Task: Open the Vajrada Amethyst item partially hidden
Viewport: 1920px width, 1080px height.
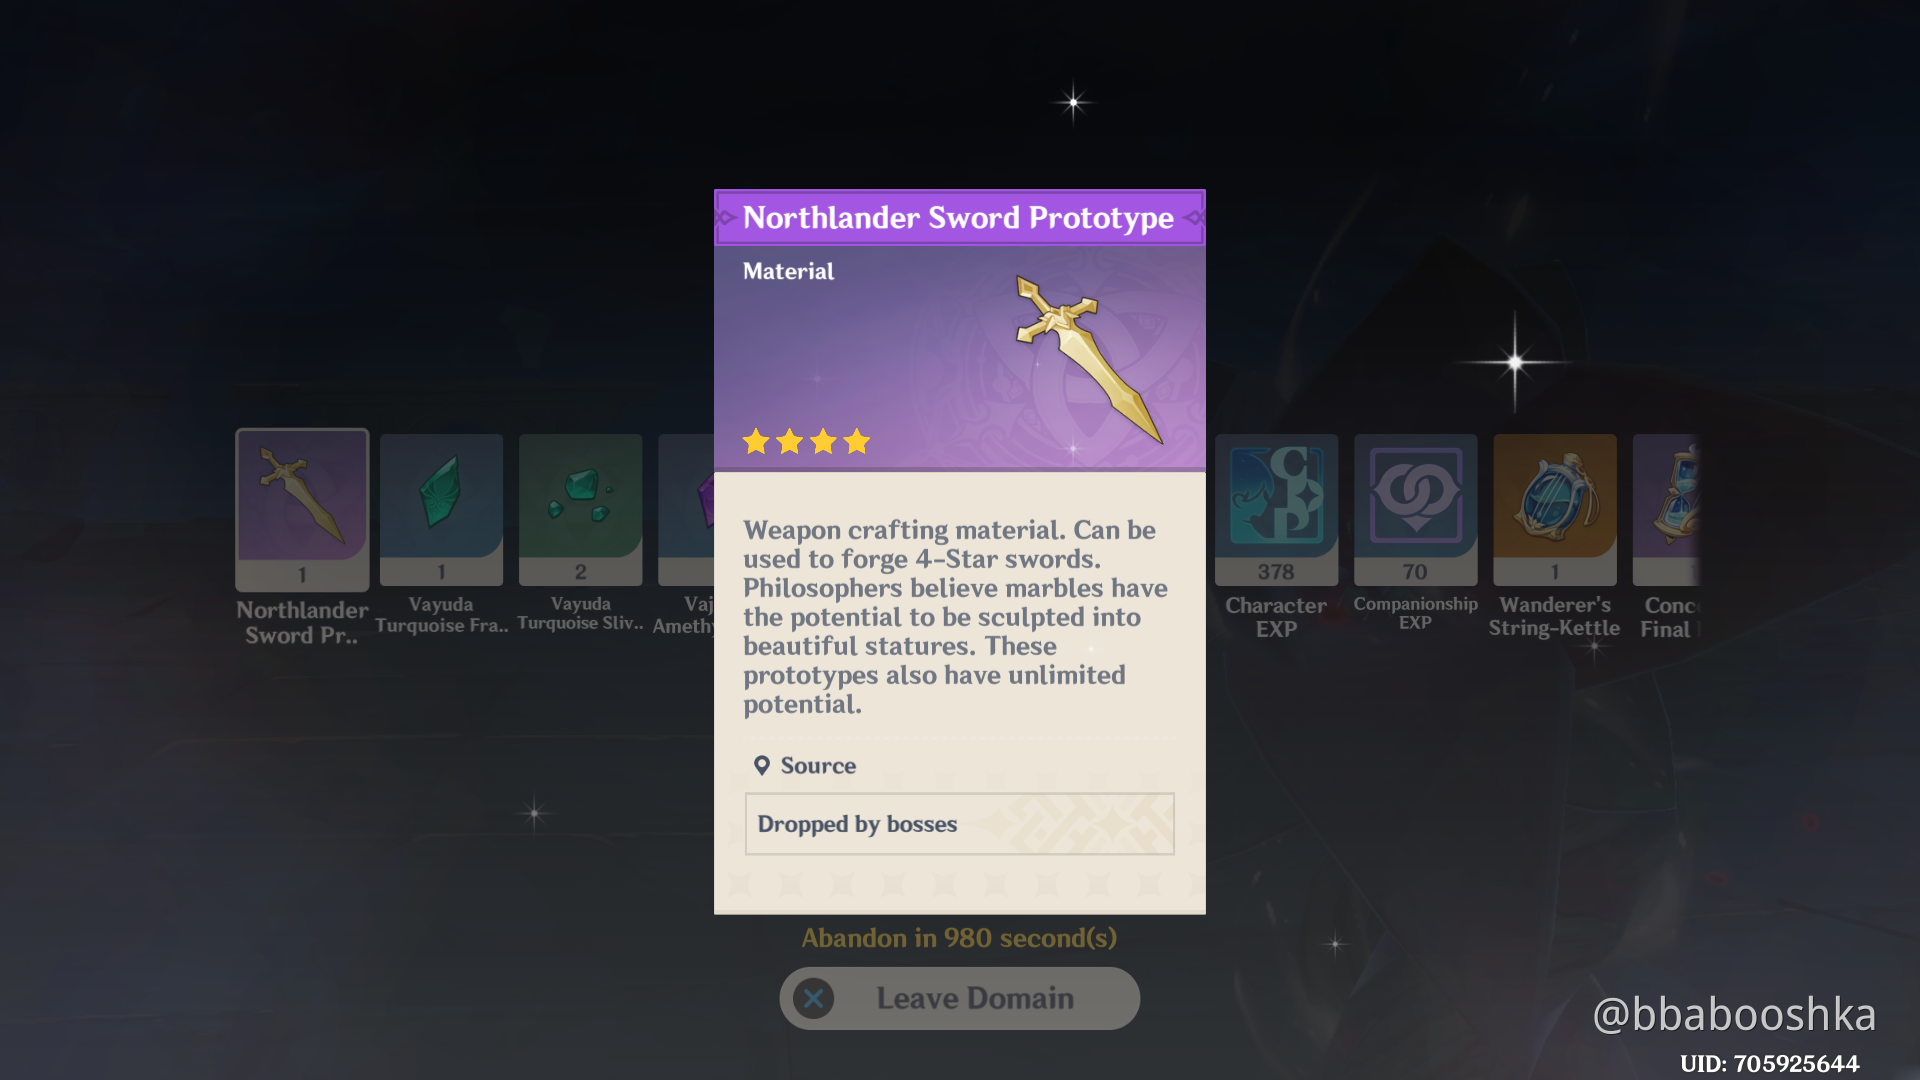Action: [686, 509]
